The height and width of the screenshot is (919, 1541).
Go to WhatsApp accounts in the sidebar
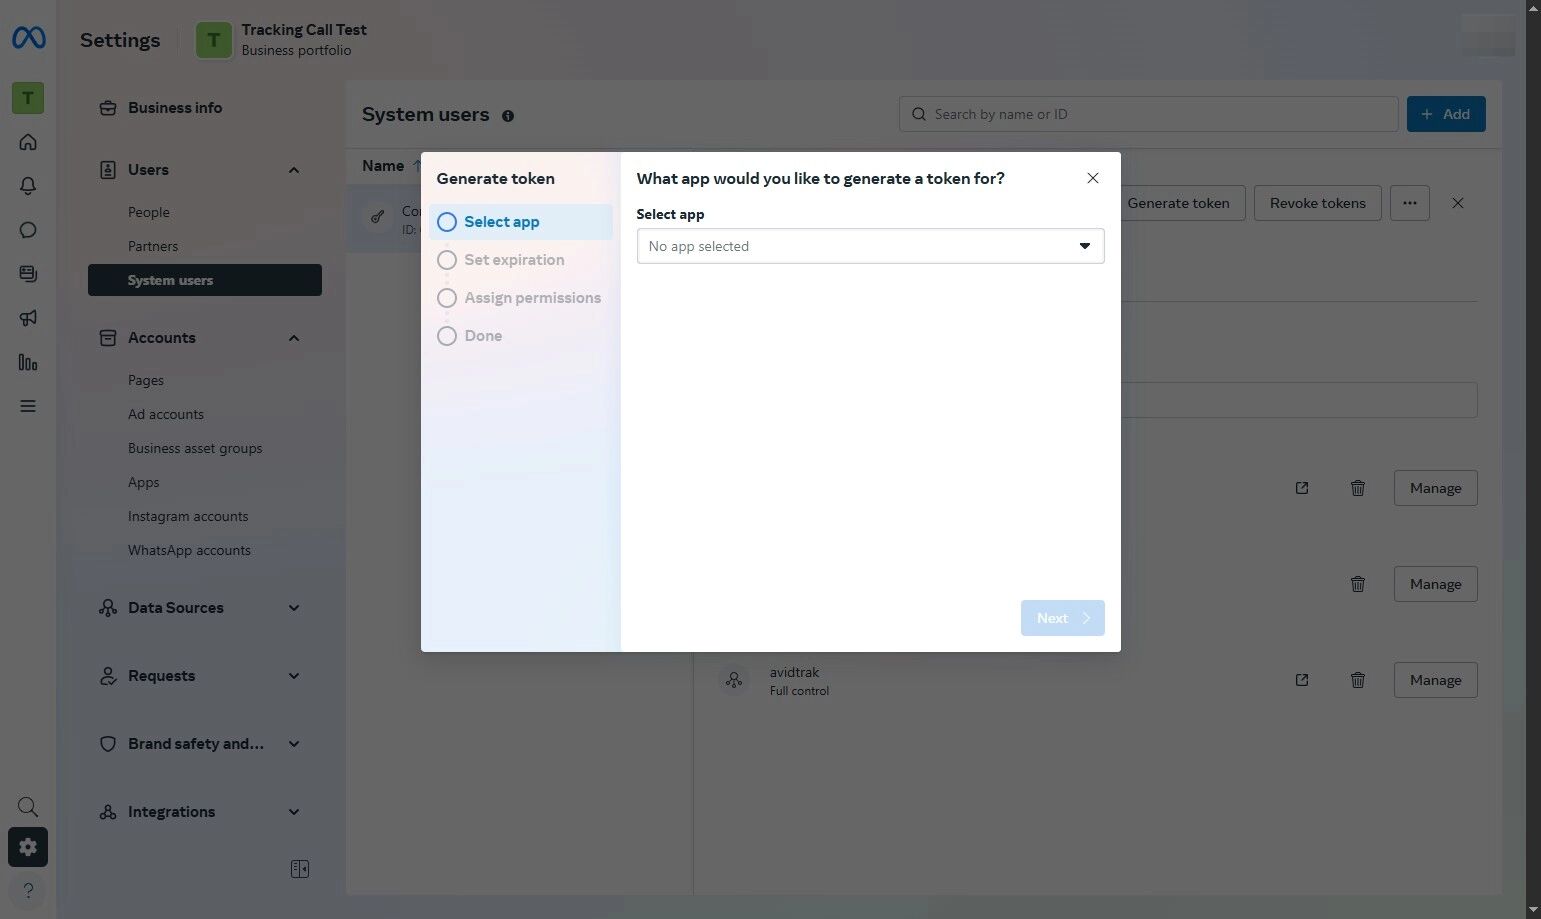(189, 549)
